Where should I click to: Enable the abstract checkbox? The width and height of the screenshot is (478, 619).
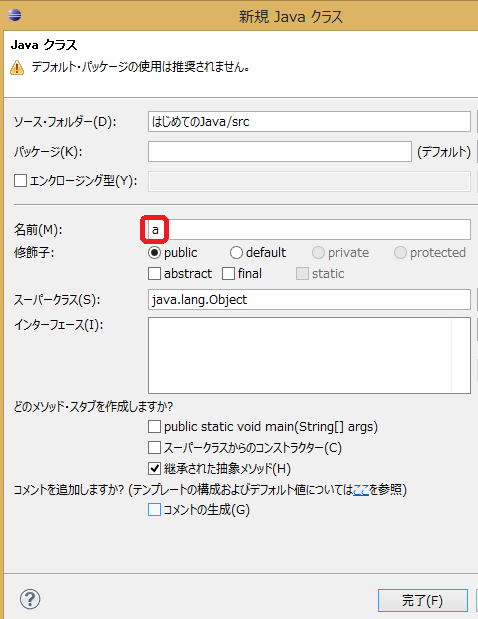point(154,274)
